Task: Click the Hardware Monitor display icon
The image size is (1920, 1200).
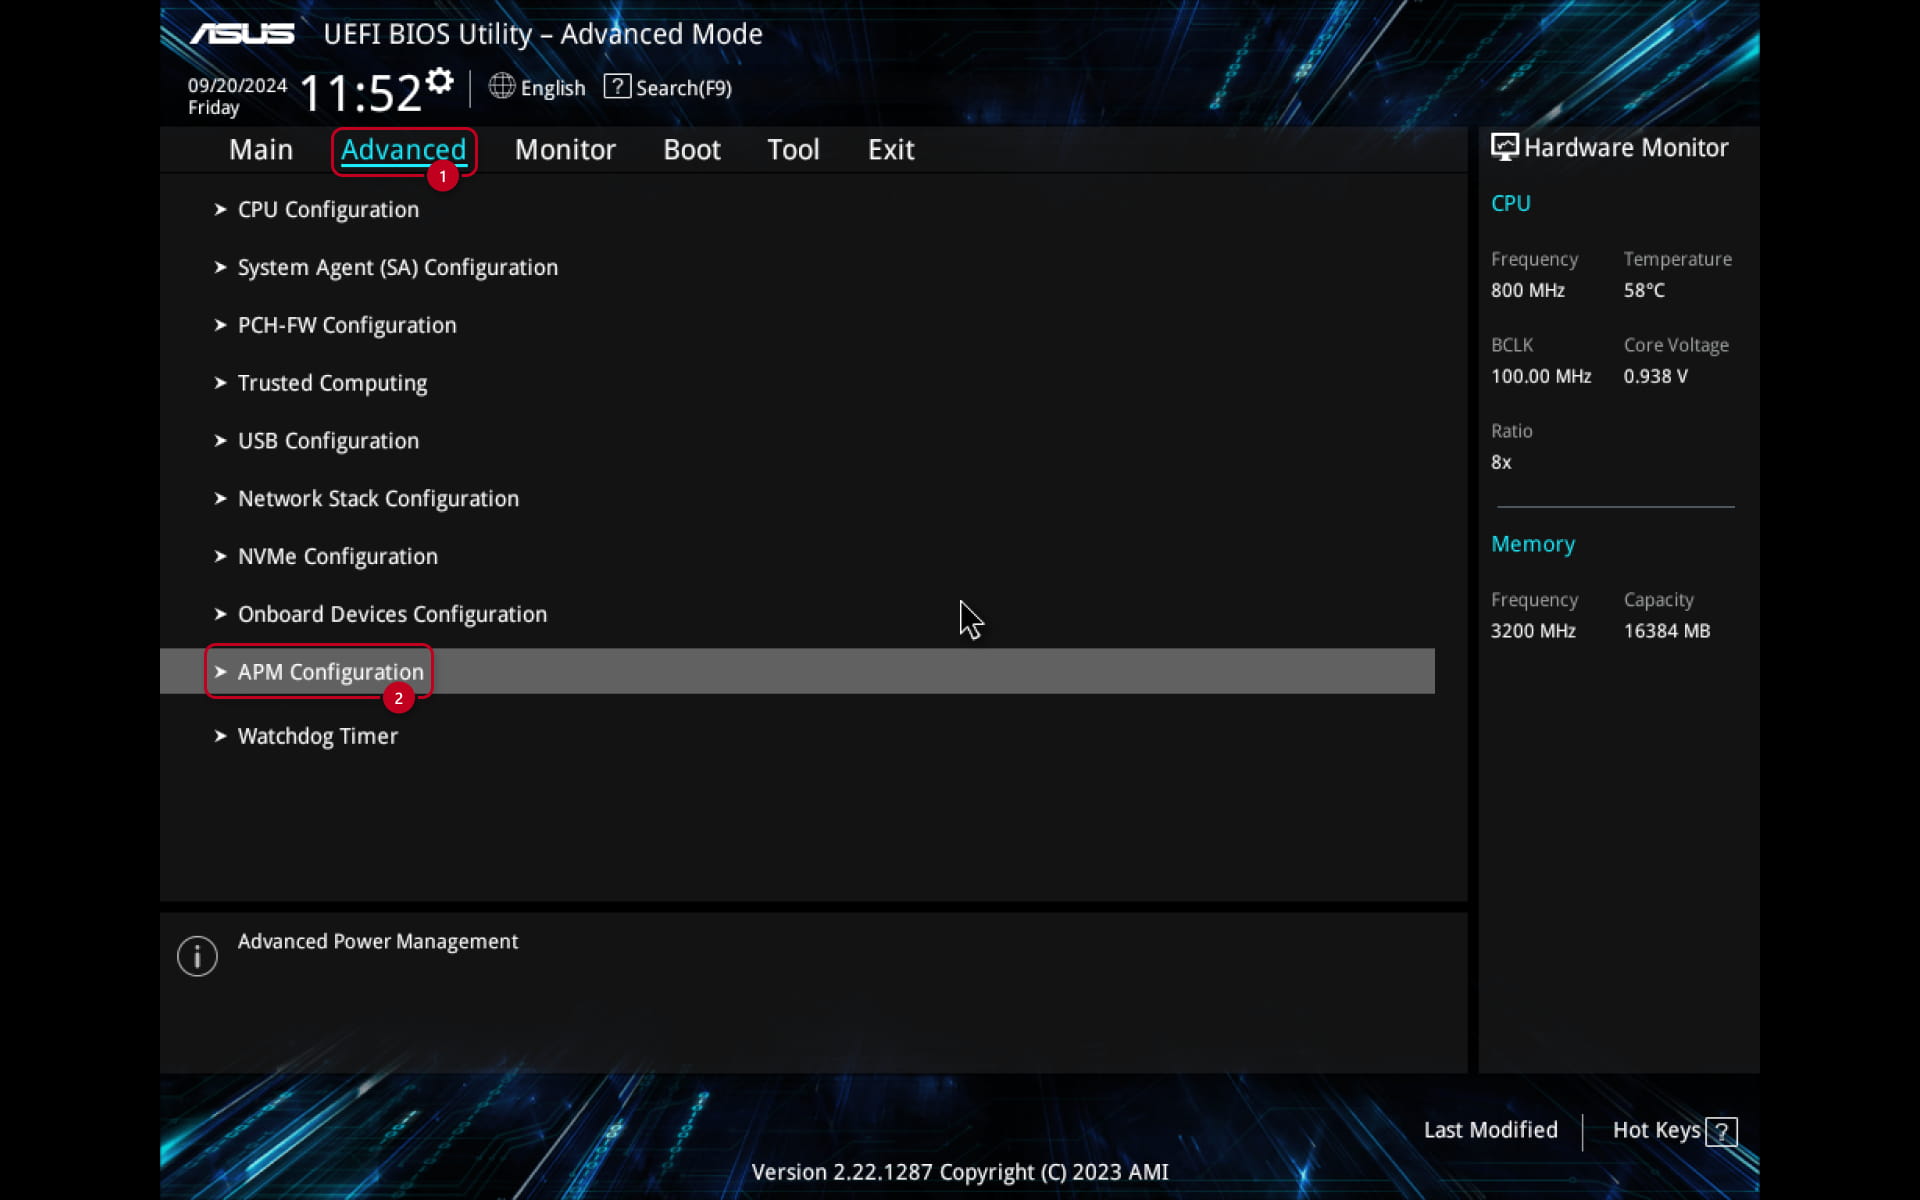Action: (1504, 147)
